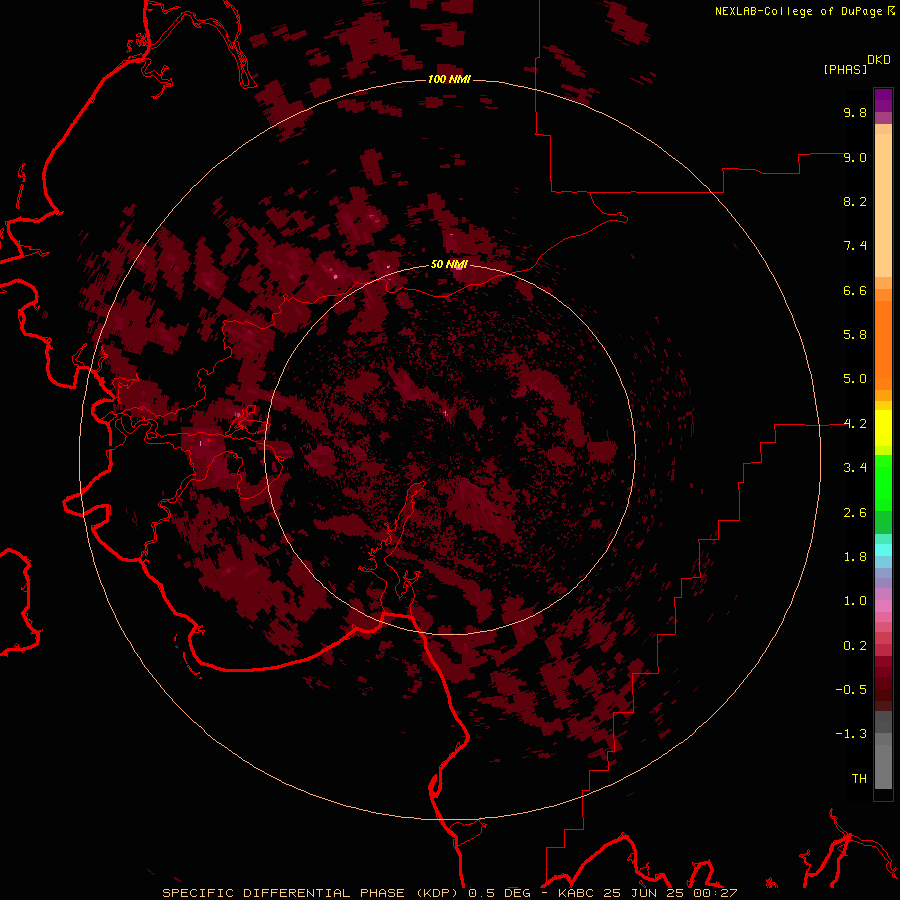Click the TH label on the color scale
Screen dimensions: 900x900
[x=859, y=779]
